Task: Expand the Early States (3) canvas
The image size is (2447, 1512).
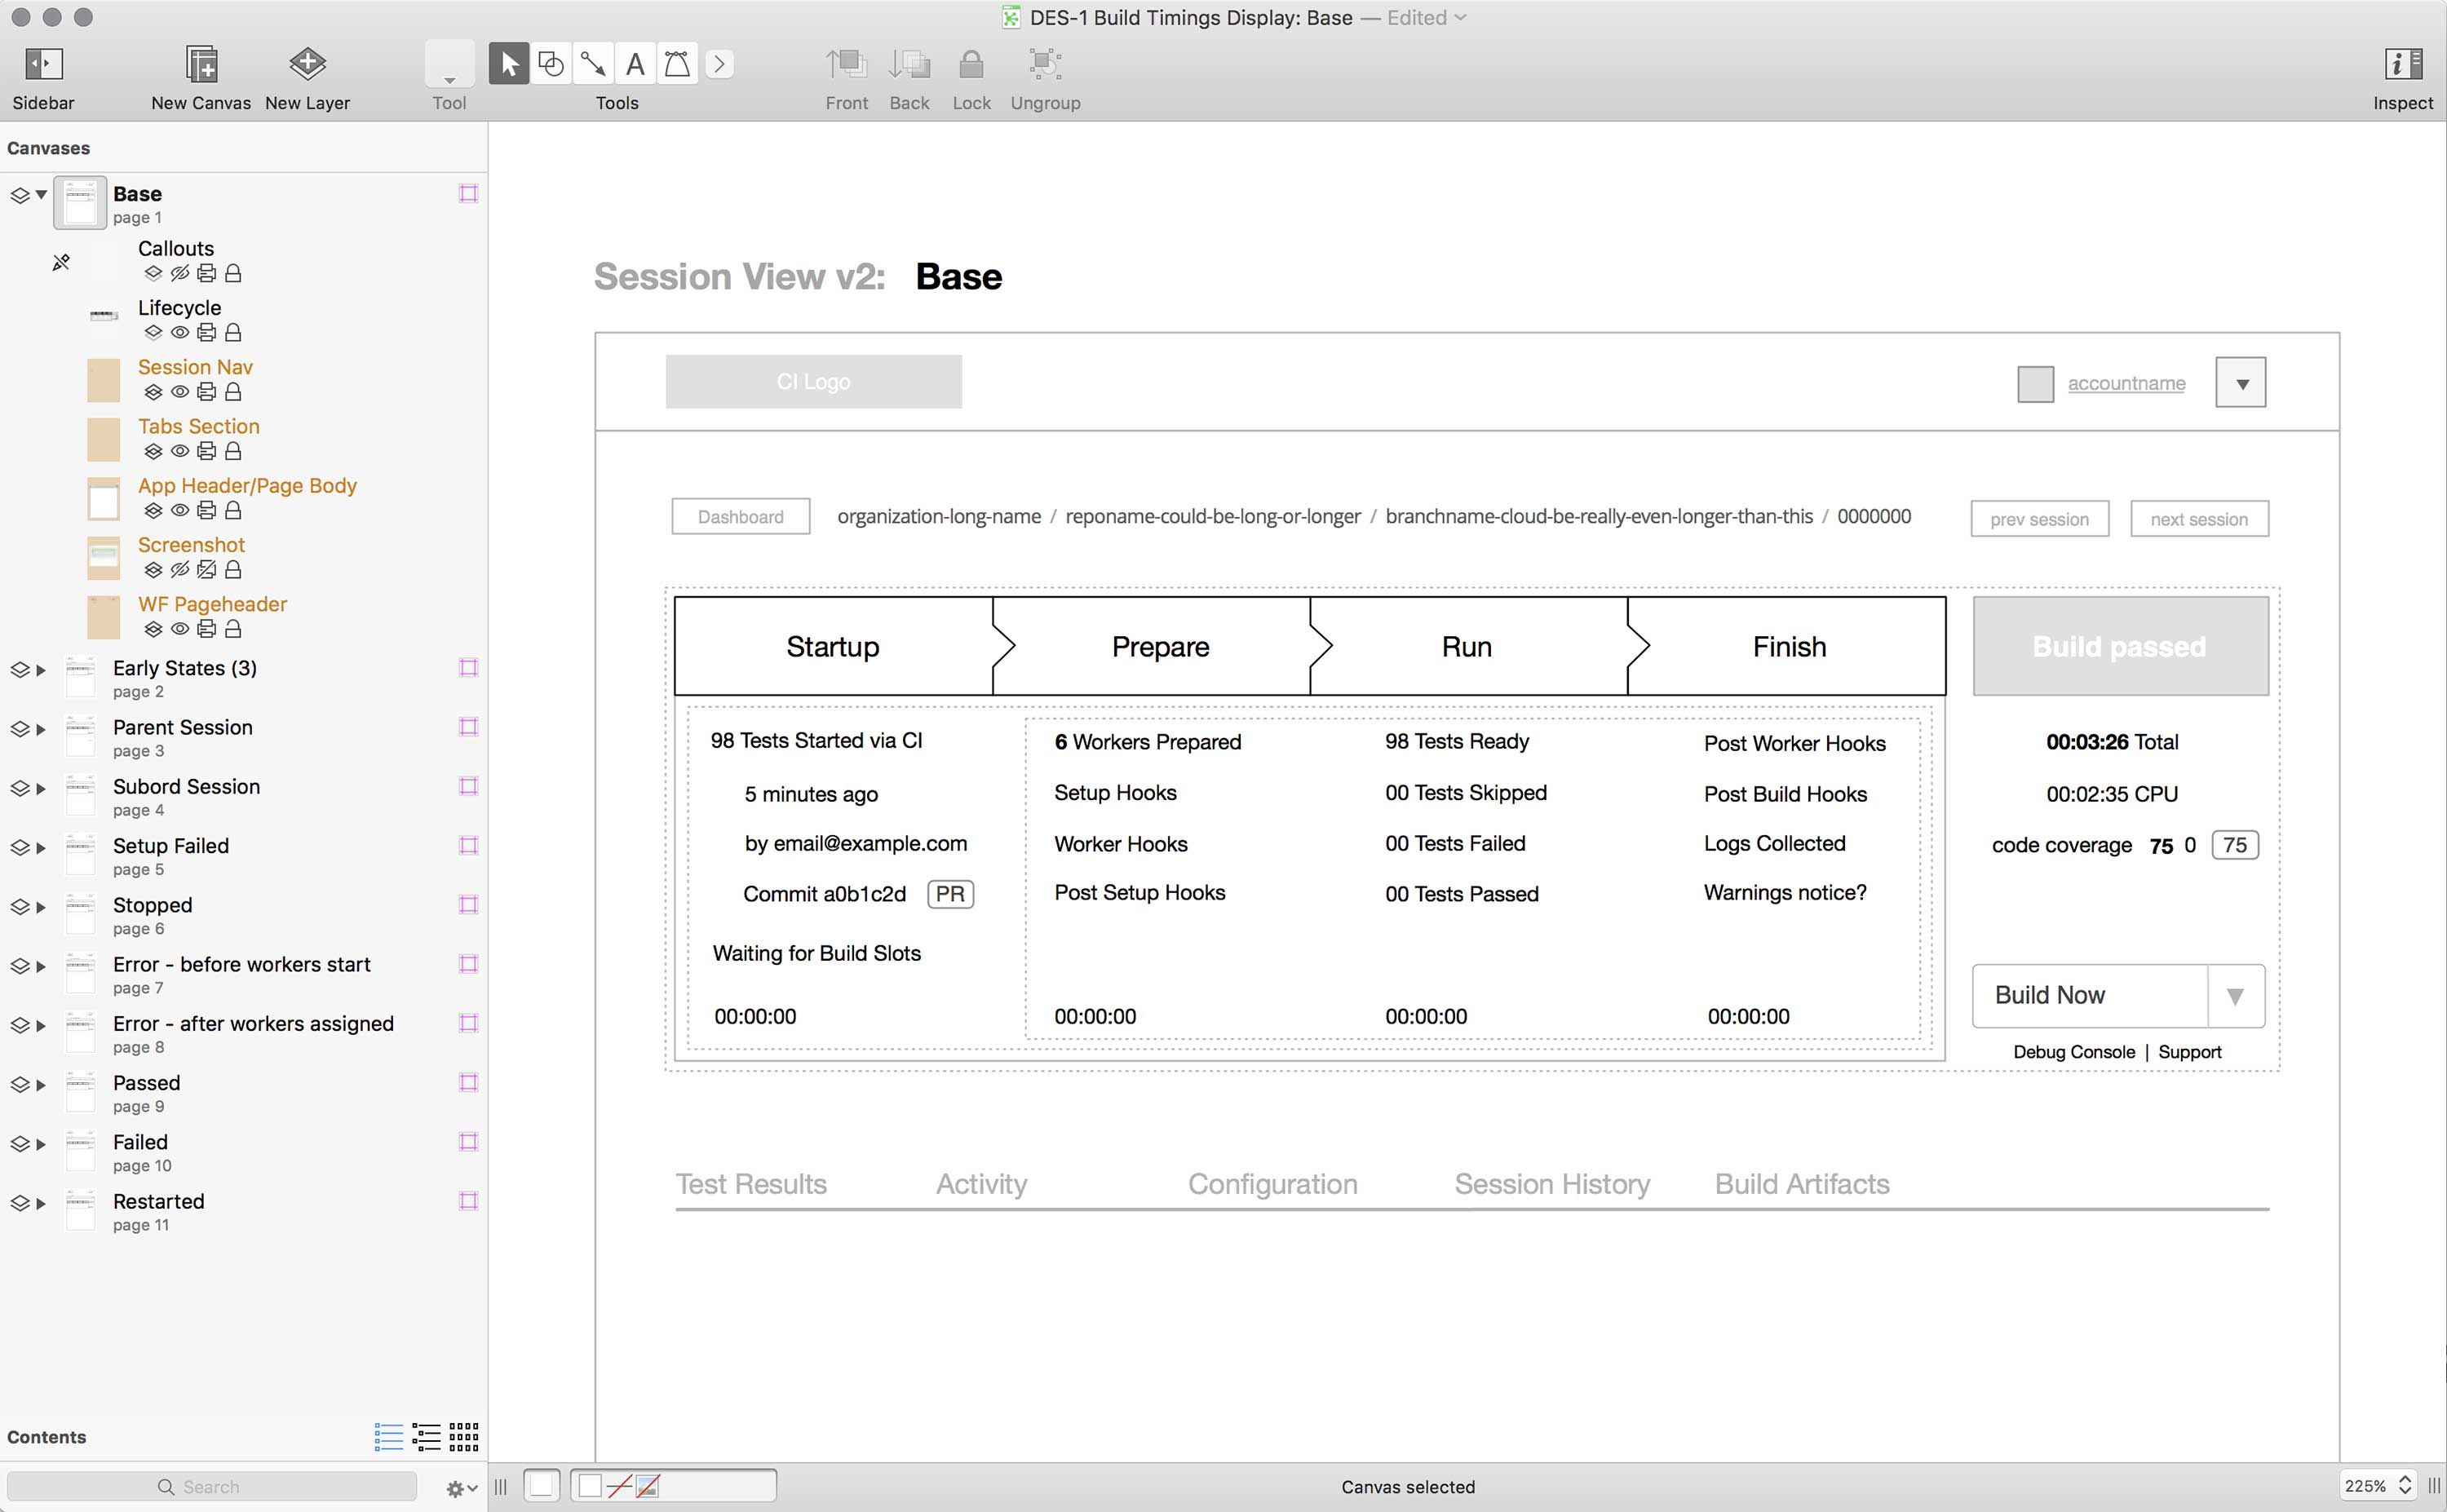Action: [x=41, y=670]
